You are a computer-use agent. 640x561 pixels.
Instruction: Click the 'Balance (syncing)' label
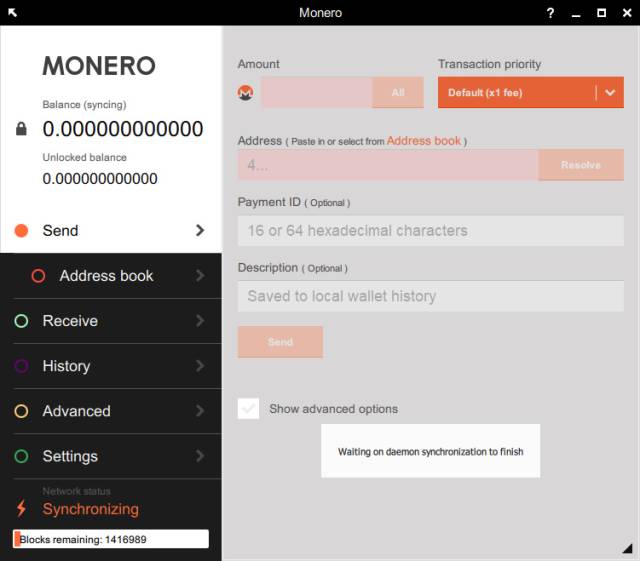(x=84, y=105)
